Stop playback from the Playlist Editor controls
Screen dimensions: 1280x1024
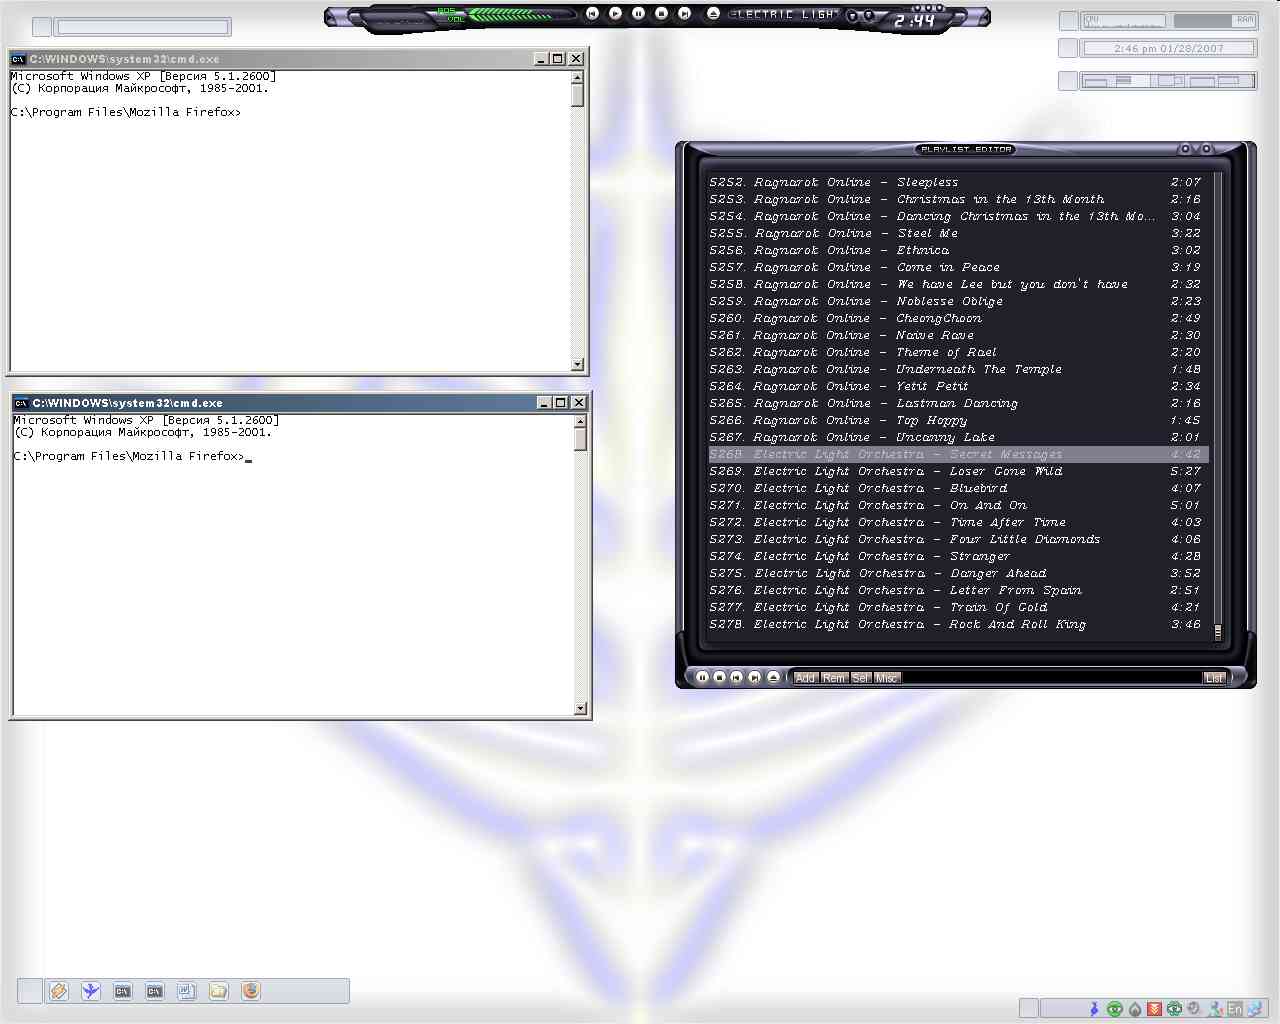(x=719, y=677)
